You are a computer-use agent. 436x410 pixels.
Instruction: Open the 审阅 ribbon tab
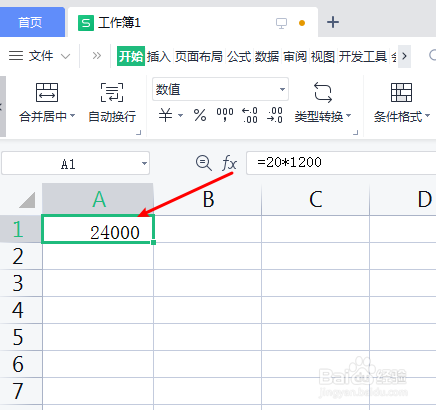(x=295, y=56)
